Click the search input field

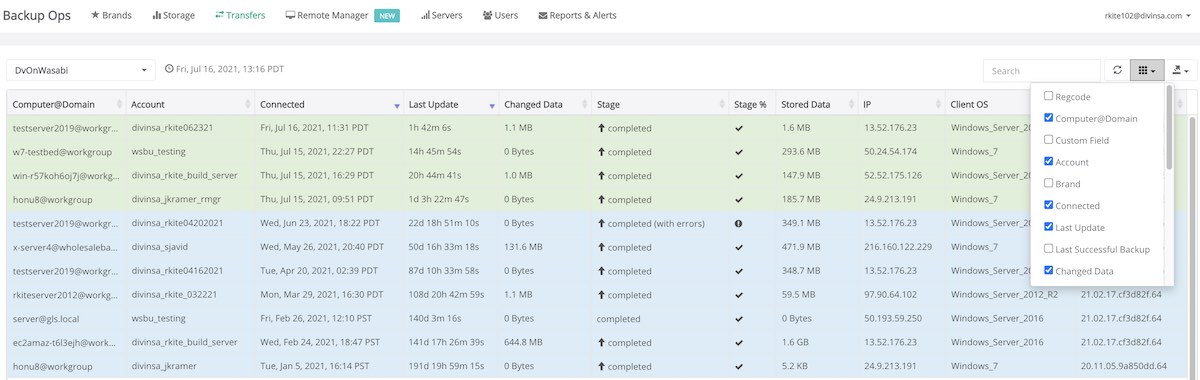[1043, 71]
